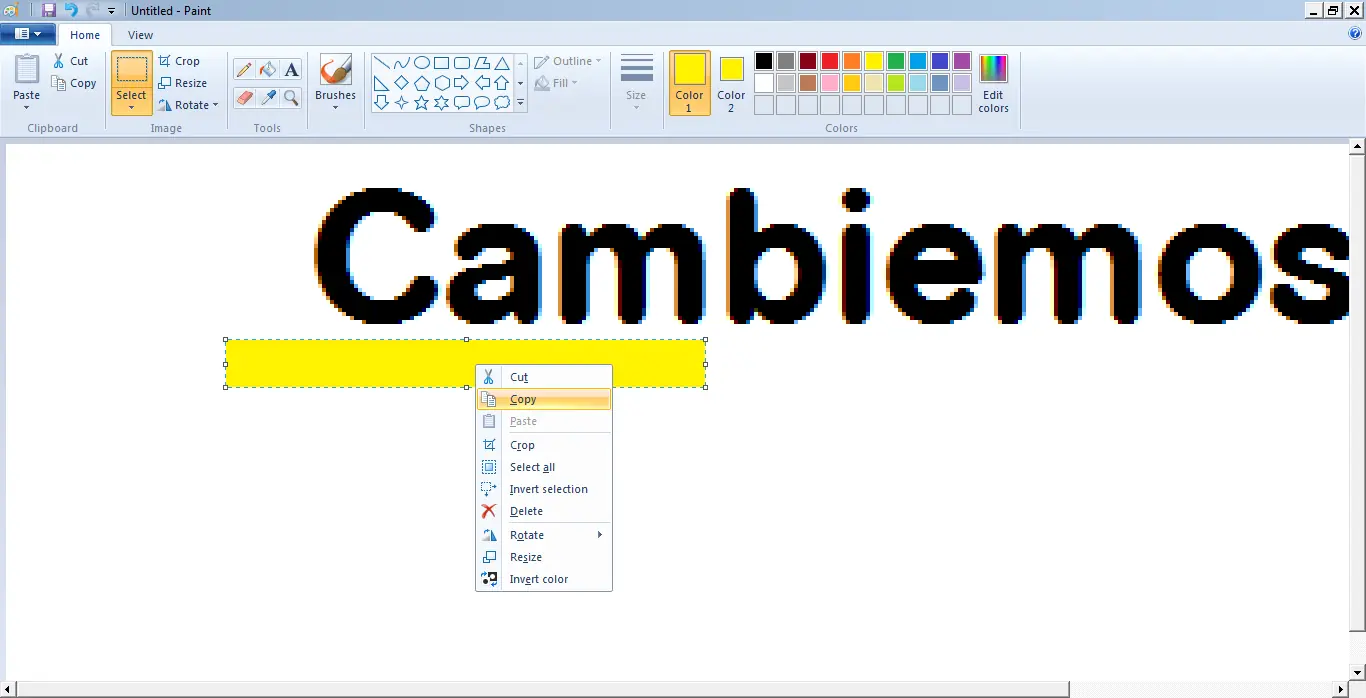This screenshot has width=1366, height=698.
Task: Choose Invert selection in context menu
Action: click(545, 489)
